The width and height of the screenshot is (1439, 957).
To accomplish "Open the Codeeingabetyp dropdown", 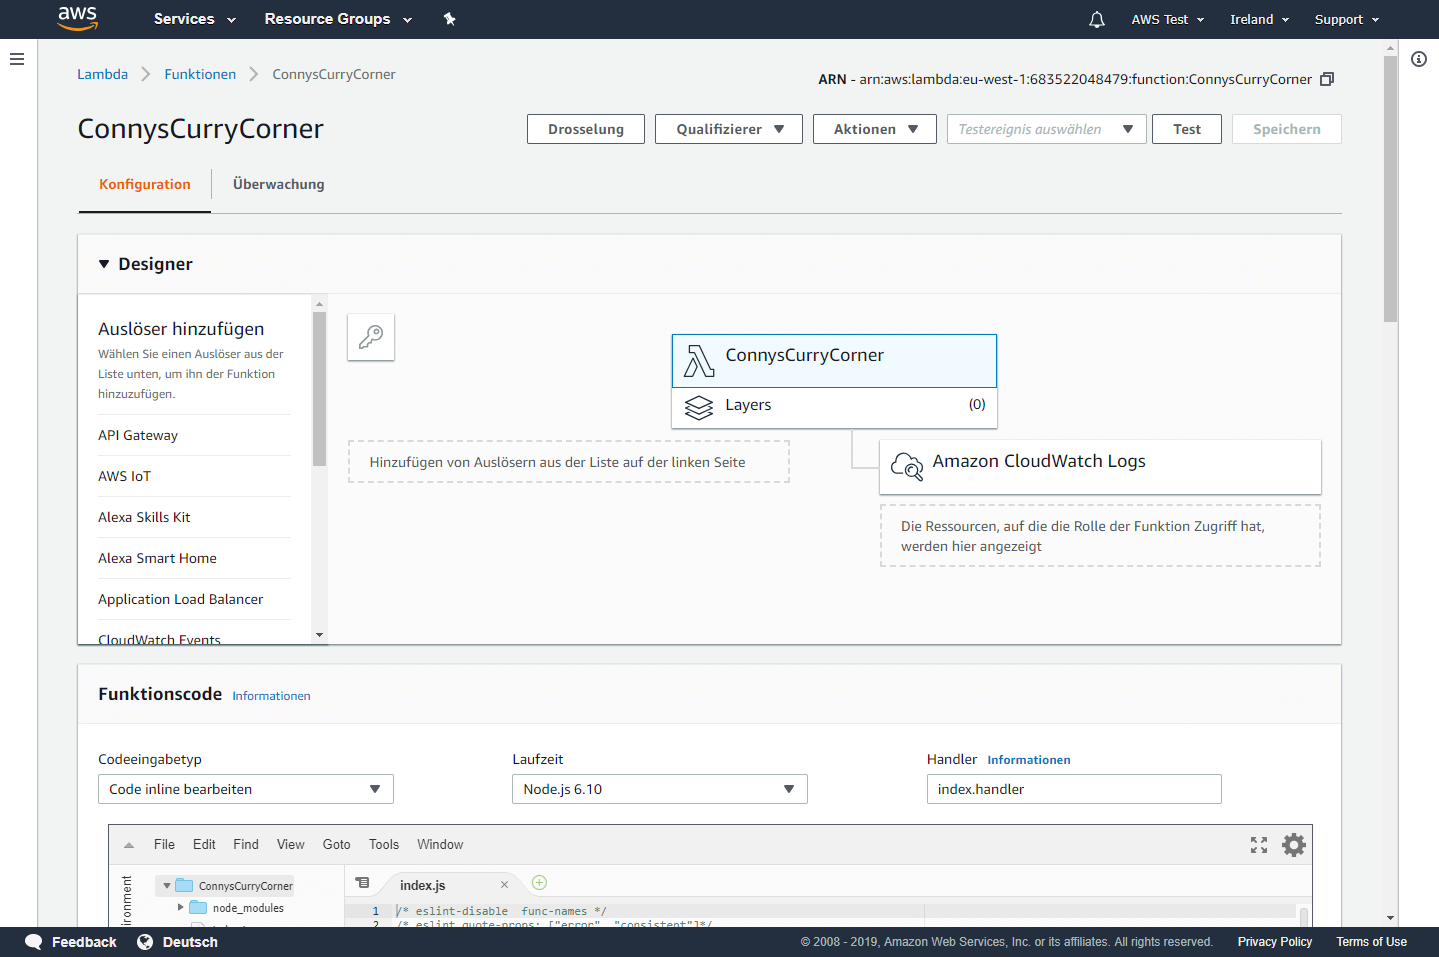I will pyautogui.click(x=246, y=789).
